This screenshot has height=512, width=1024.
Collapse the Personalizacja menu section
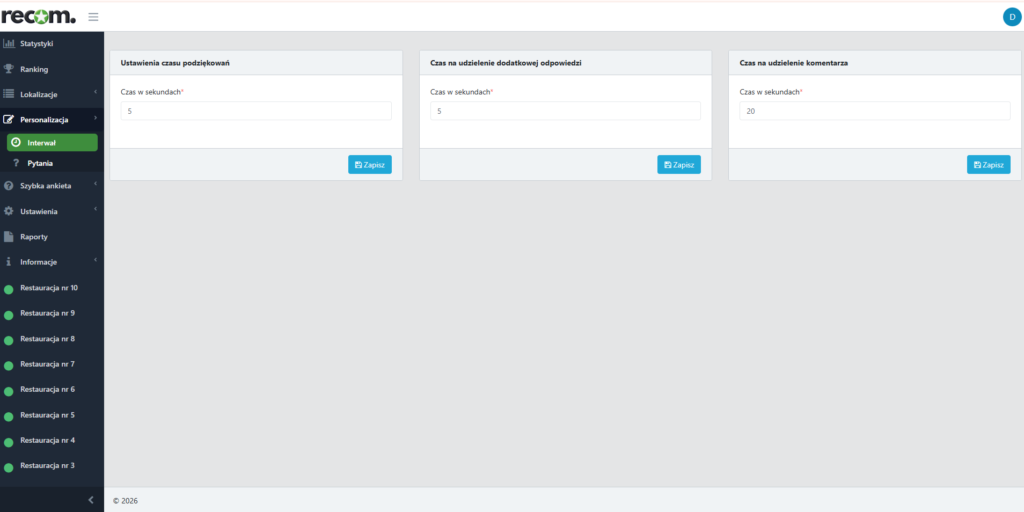(50, 119)
